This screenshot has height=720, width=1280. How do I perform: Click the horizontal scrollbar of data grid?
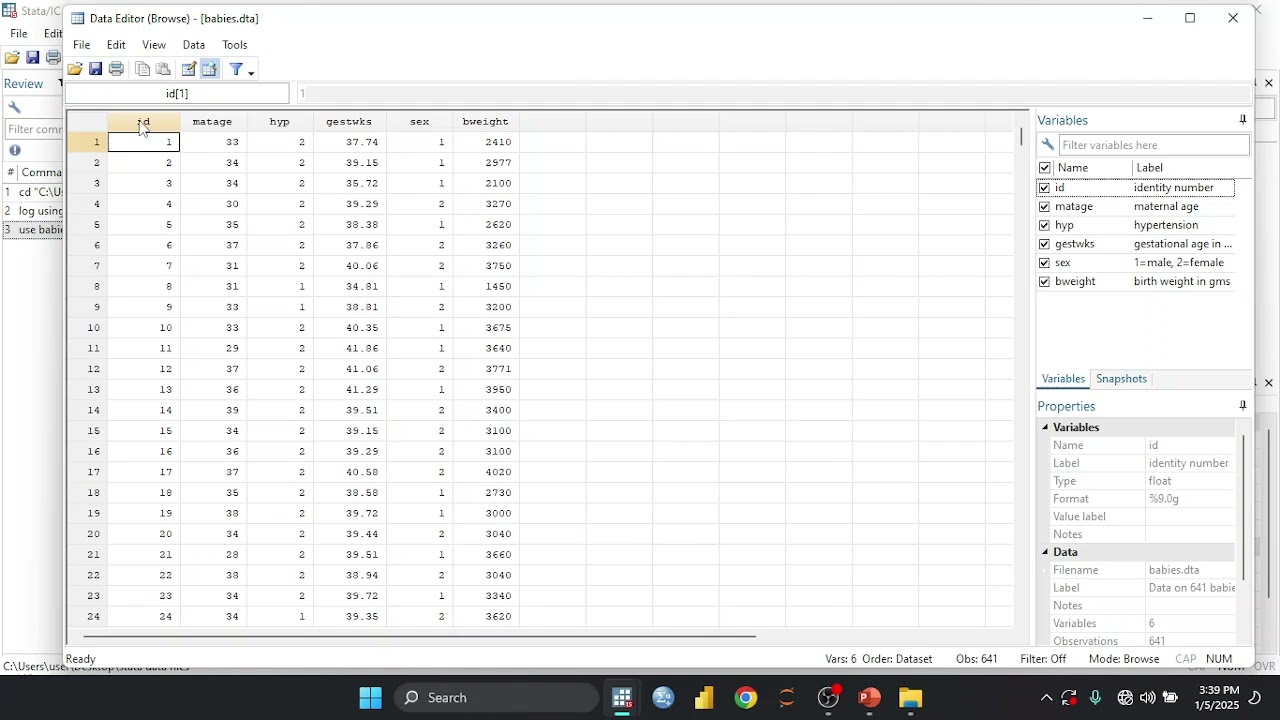pos(420,636)
